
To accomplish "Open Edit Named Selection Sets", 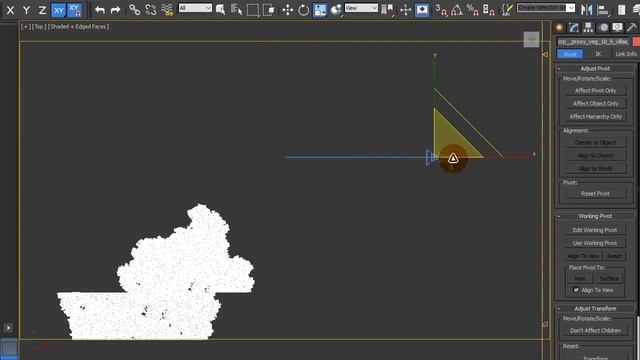I will (507, 10).
